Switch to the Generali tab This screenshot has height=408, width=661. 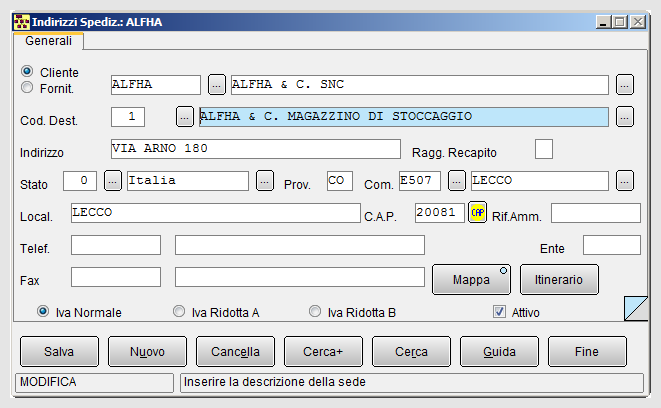point(48,41)
